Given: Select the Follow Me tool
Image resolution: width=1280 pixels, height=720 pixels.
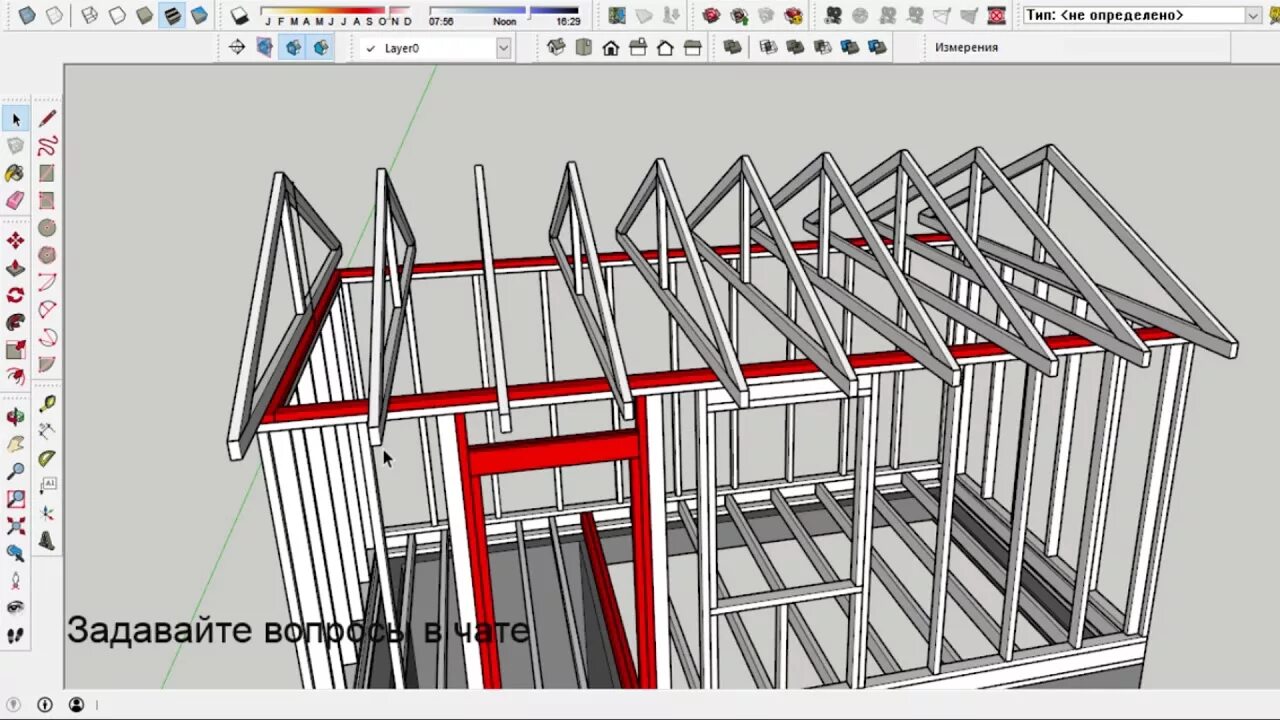Looking at the screenshot, I should (16, 322).
